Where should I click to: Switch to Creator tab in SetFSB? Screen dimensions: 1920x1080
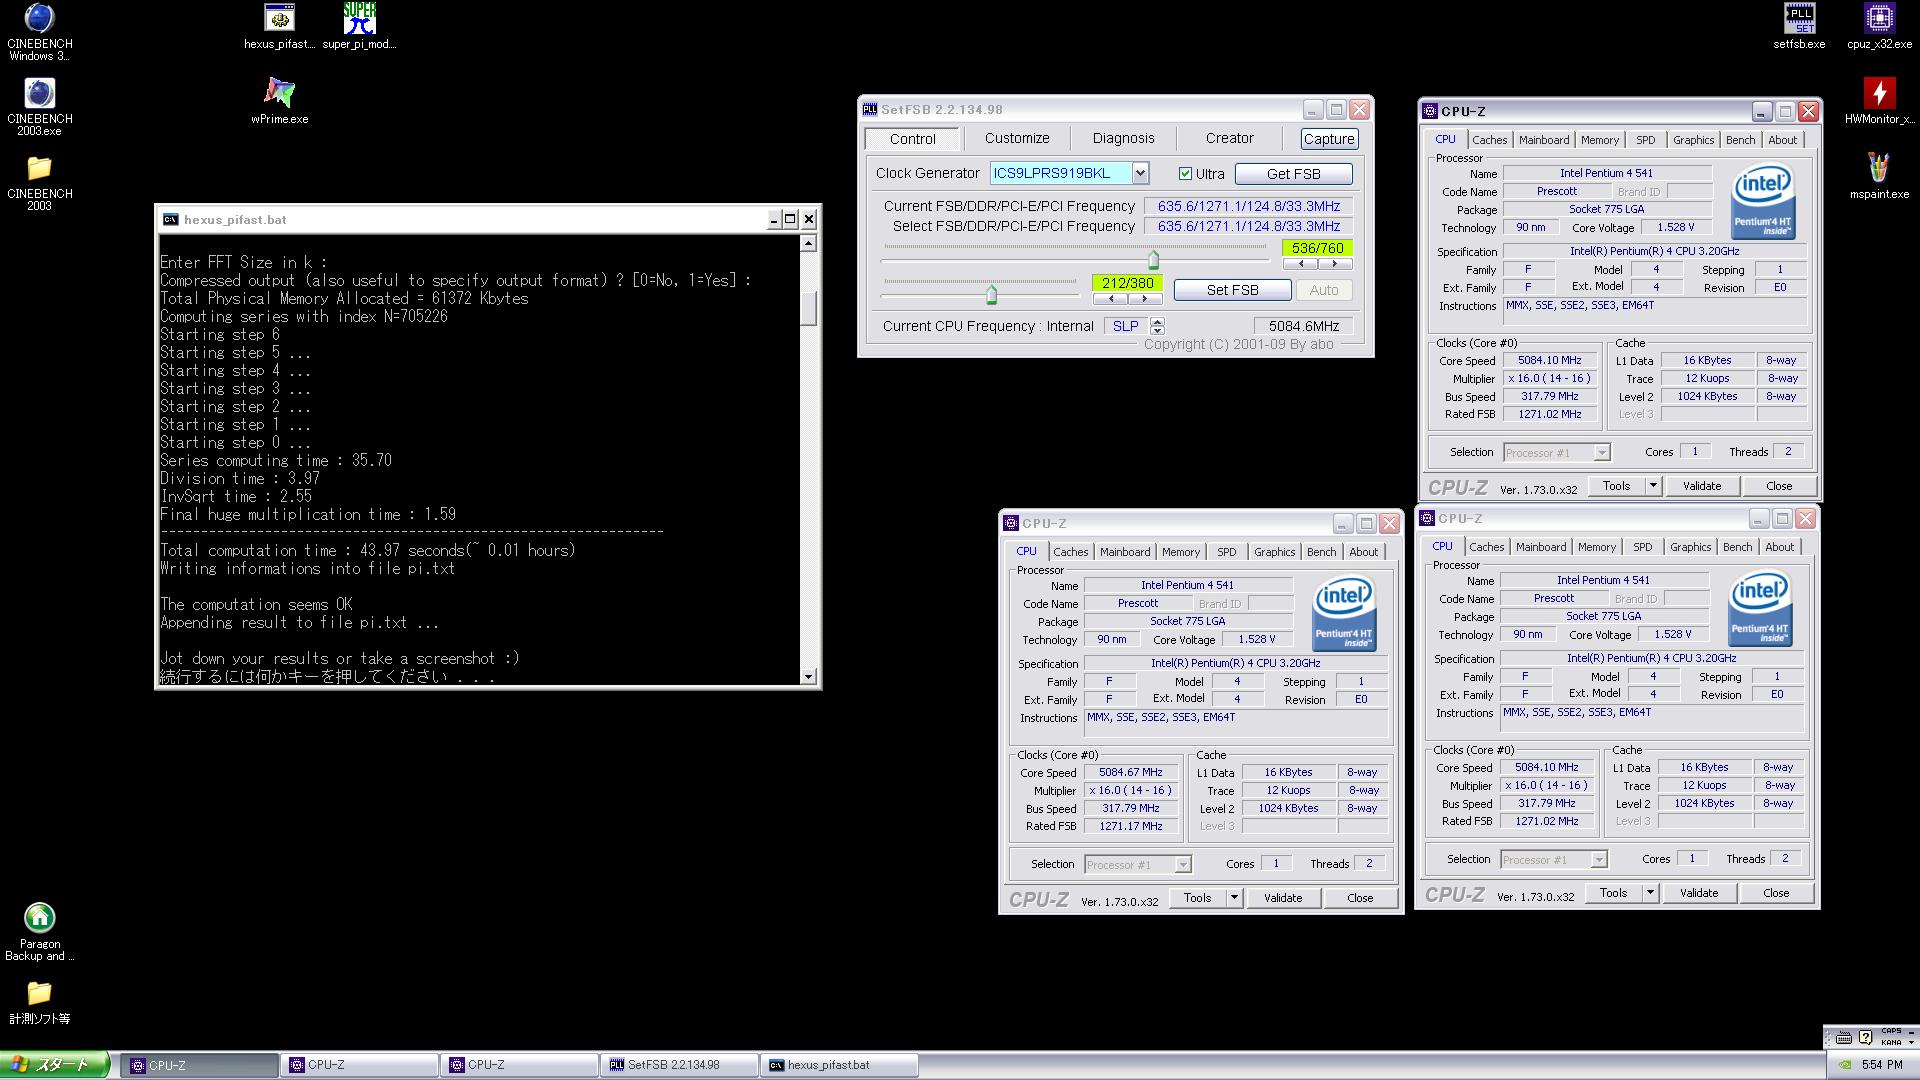coord(1229,139)
